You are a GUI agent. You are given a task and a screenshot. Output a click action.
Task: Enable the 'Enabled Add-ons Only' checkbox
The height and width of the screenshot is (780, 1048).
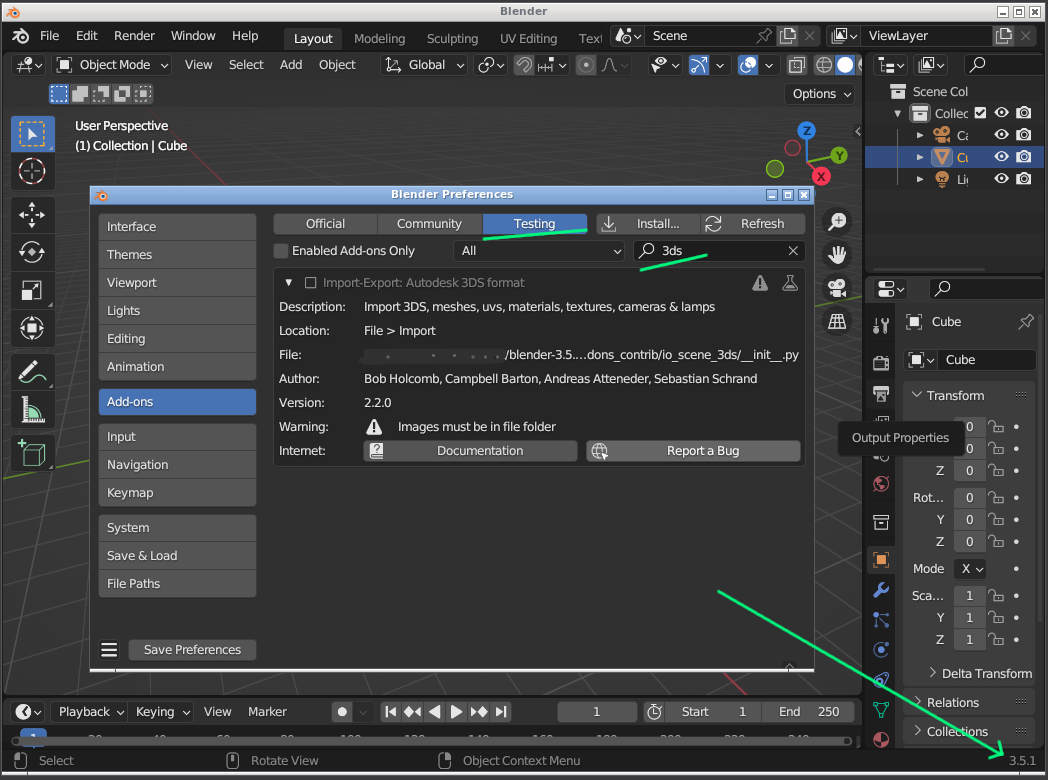coord(281,251)
